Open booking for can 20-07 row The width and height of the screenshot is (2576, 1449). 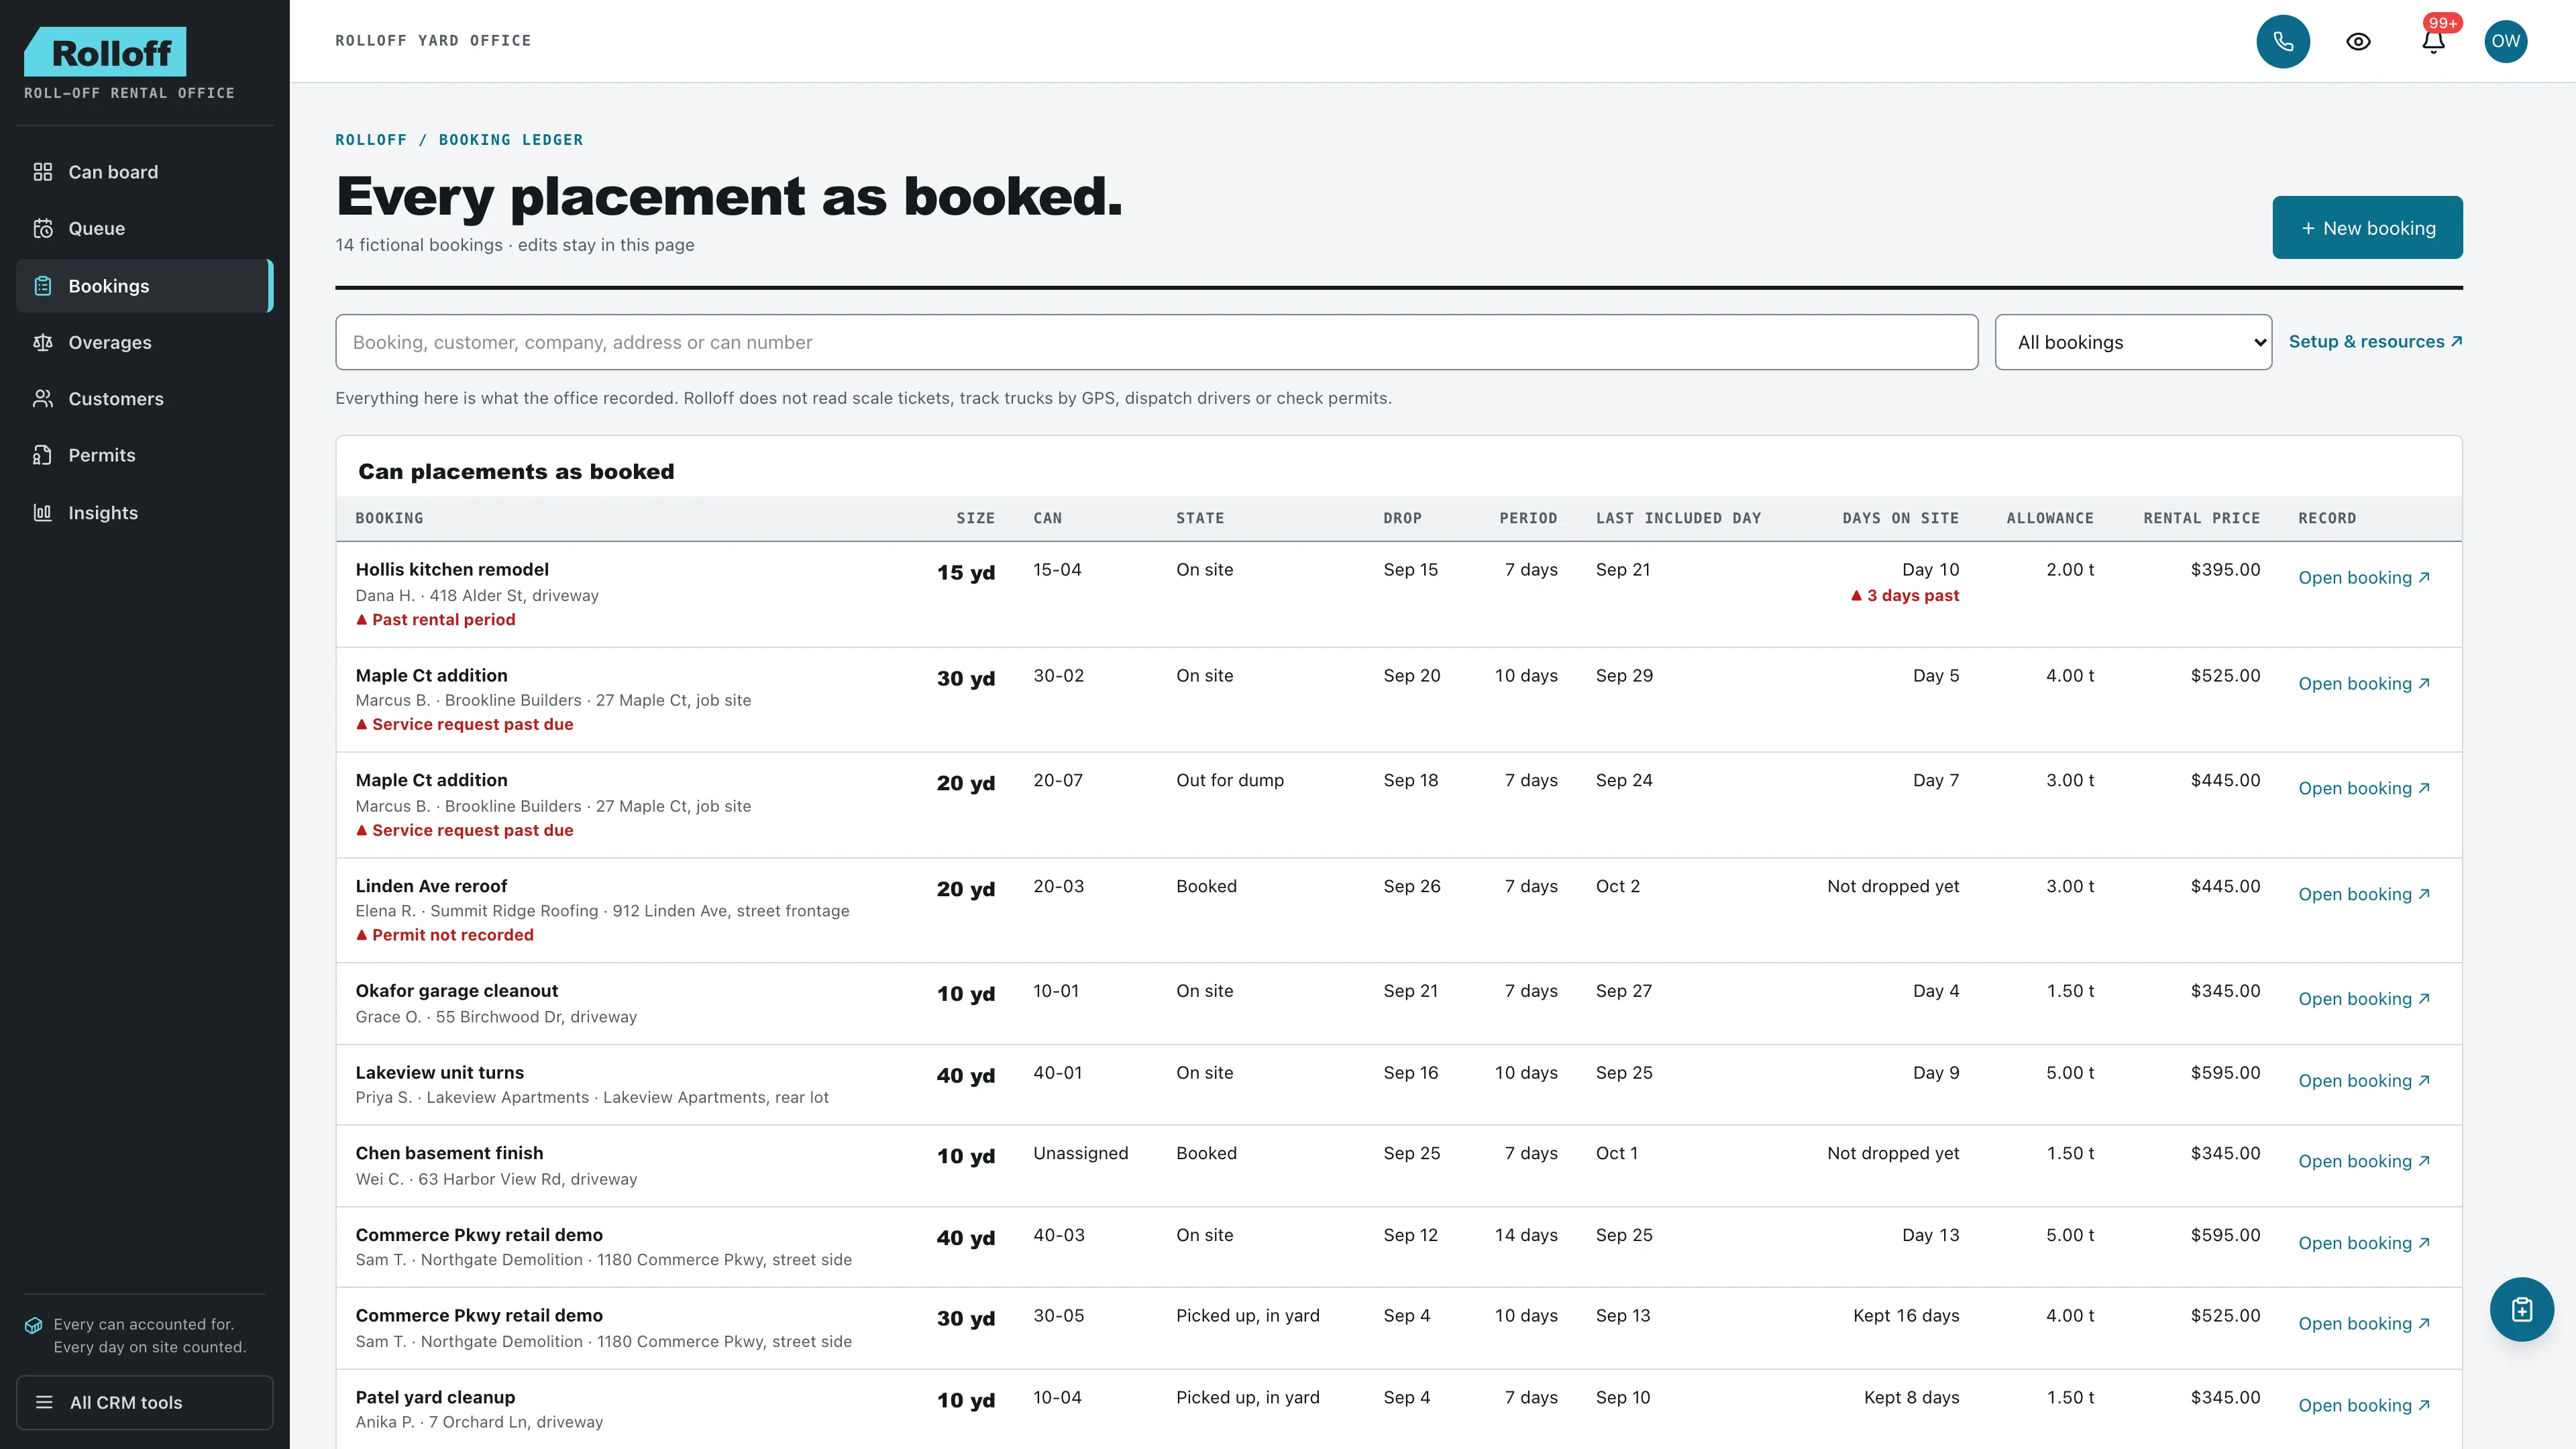pos(2364,788)
